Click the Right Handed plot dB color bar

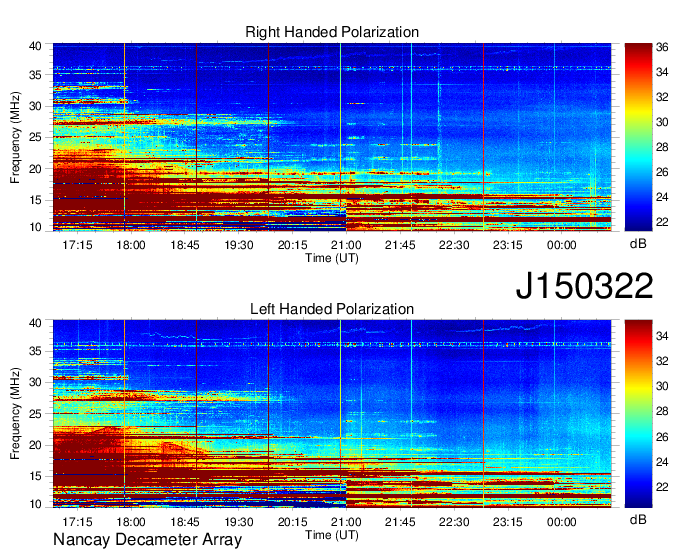pyautogui.click(x=638, y=137)
